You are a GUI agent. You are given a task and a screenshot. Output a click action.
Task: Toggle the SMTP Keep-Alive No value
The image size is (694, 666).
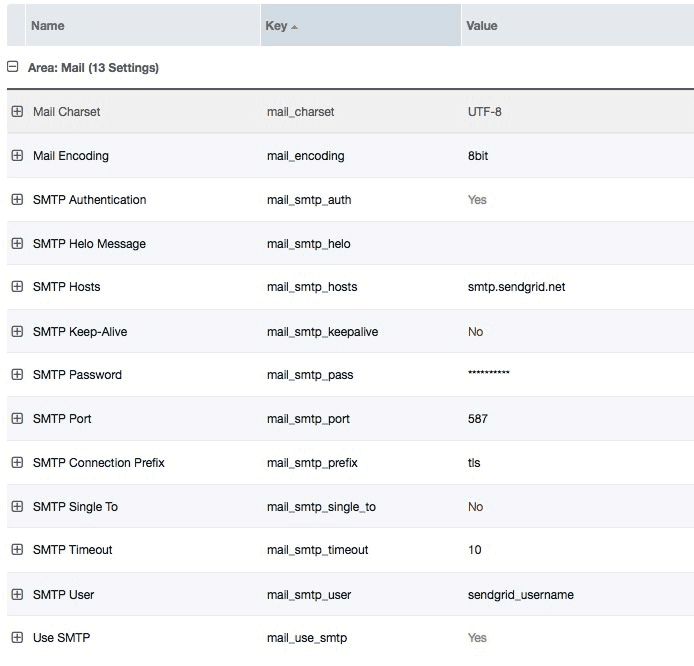coord(475,331)
